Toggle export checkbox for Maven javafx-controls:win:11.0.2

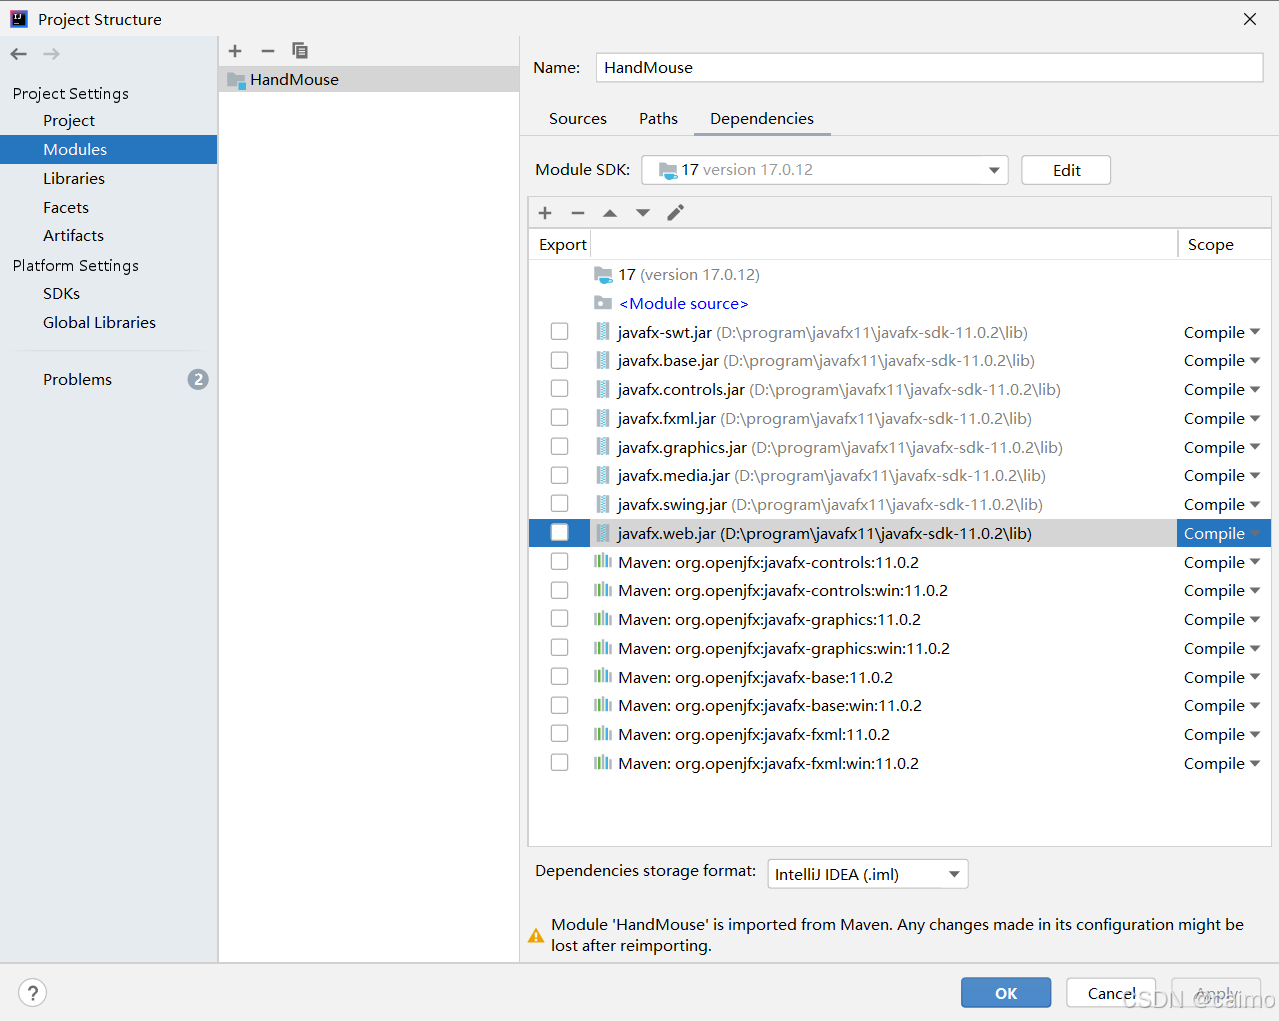click(559, 591)
